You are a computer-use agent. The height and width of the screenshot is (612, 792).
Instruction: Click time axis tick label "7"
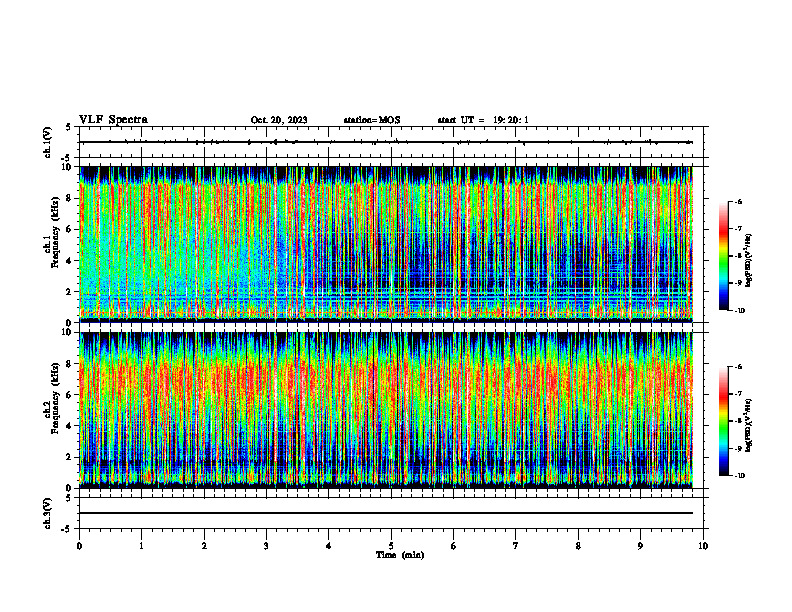tap(516, 546)
